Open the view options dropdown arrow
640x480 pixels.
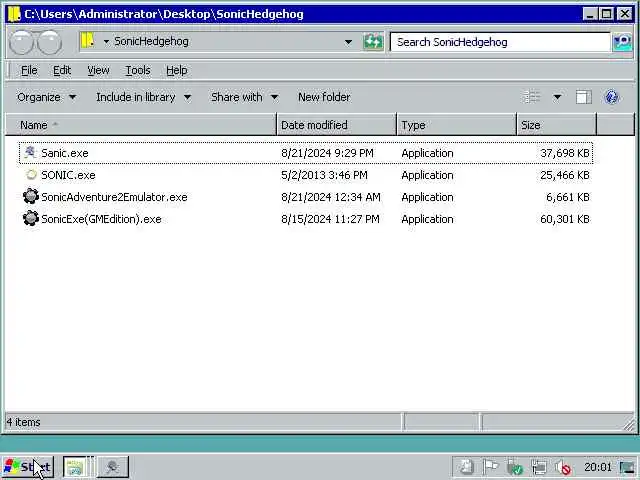[557, 97]
